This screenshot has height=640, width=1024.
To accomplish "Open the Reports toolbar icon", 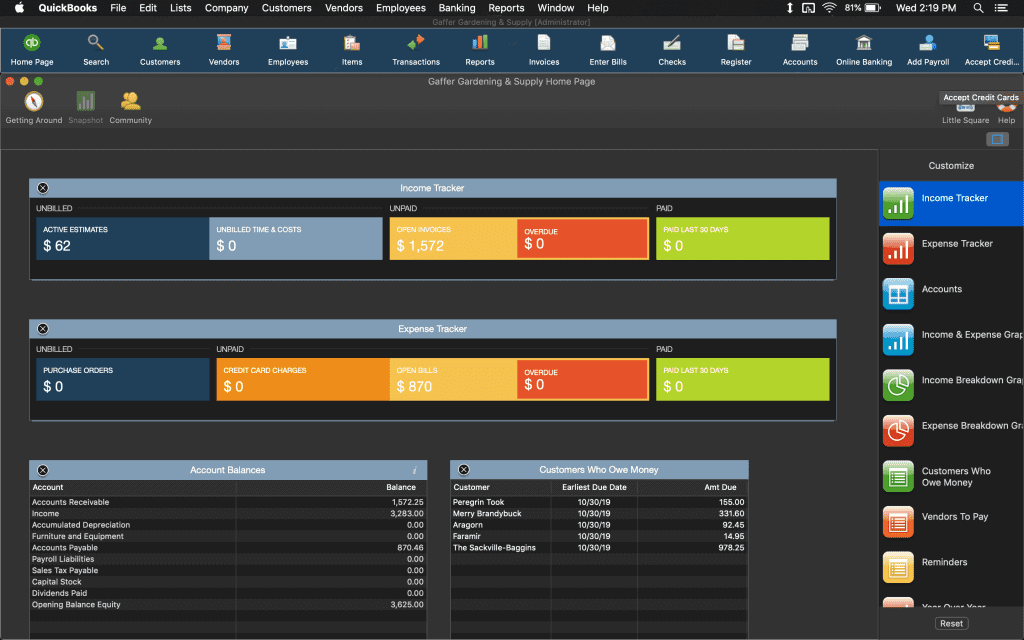I will click(x=480, y=50).
